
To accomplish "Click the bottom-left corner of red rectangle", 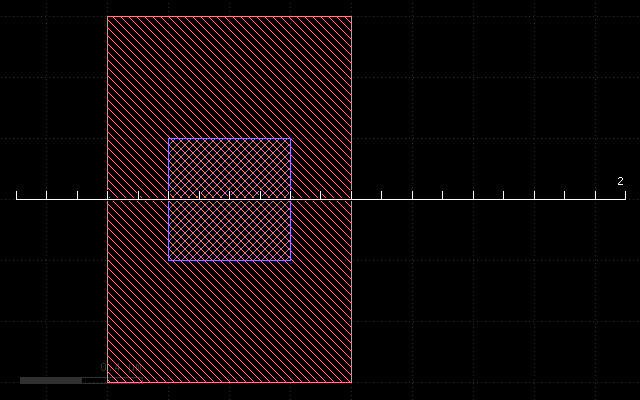I will [x=107, y=382].
